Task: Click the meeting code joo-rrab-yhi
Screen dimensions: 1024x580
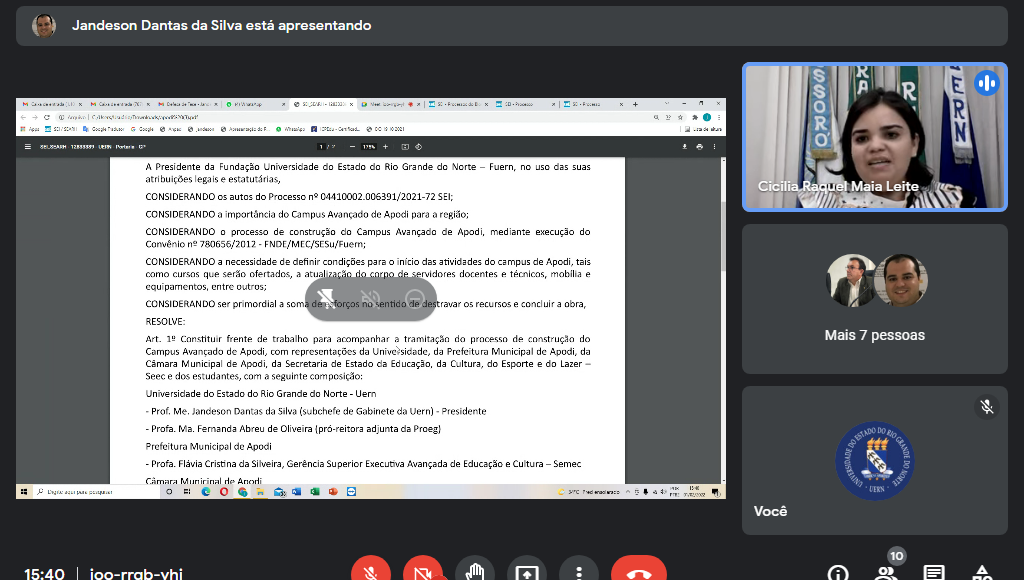Action: 136,574
